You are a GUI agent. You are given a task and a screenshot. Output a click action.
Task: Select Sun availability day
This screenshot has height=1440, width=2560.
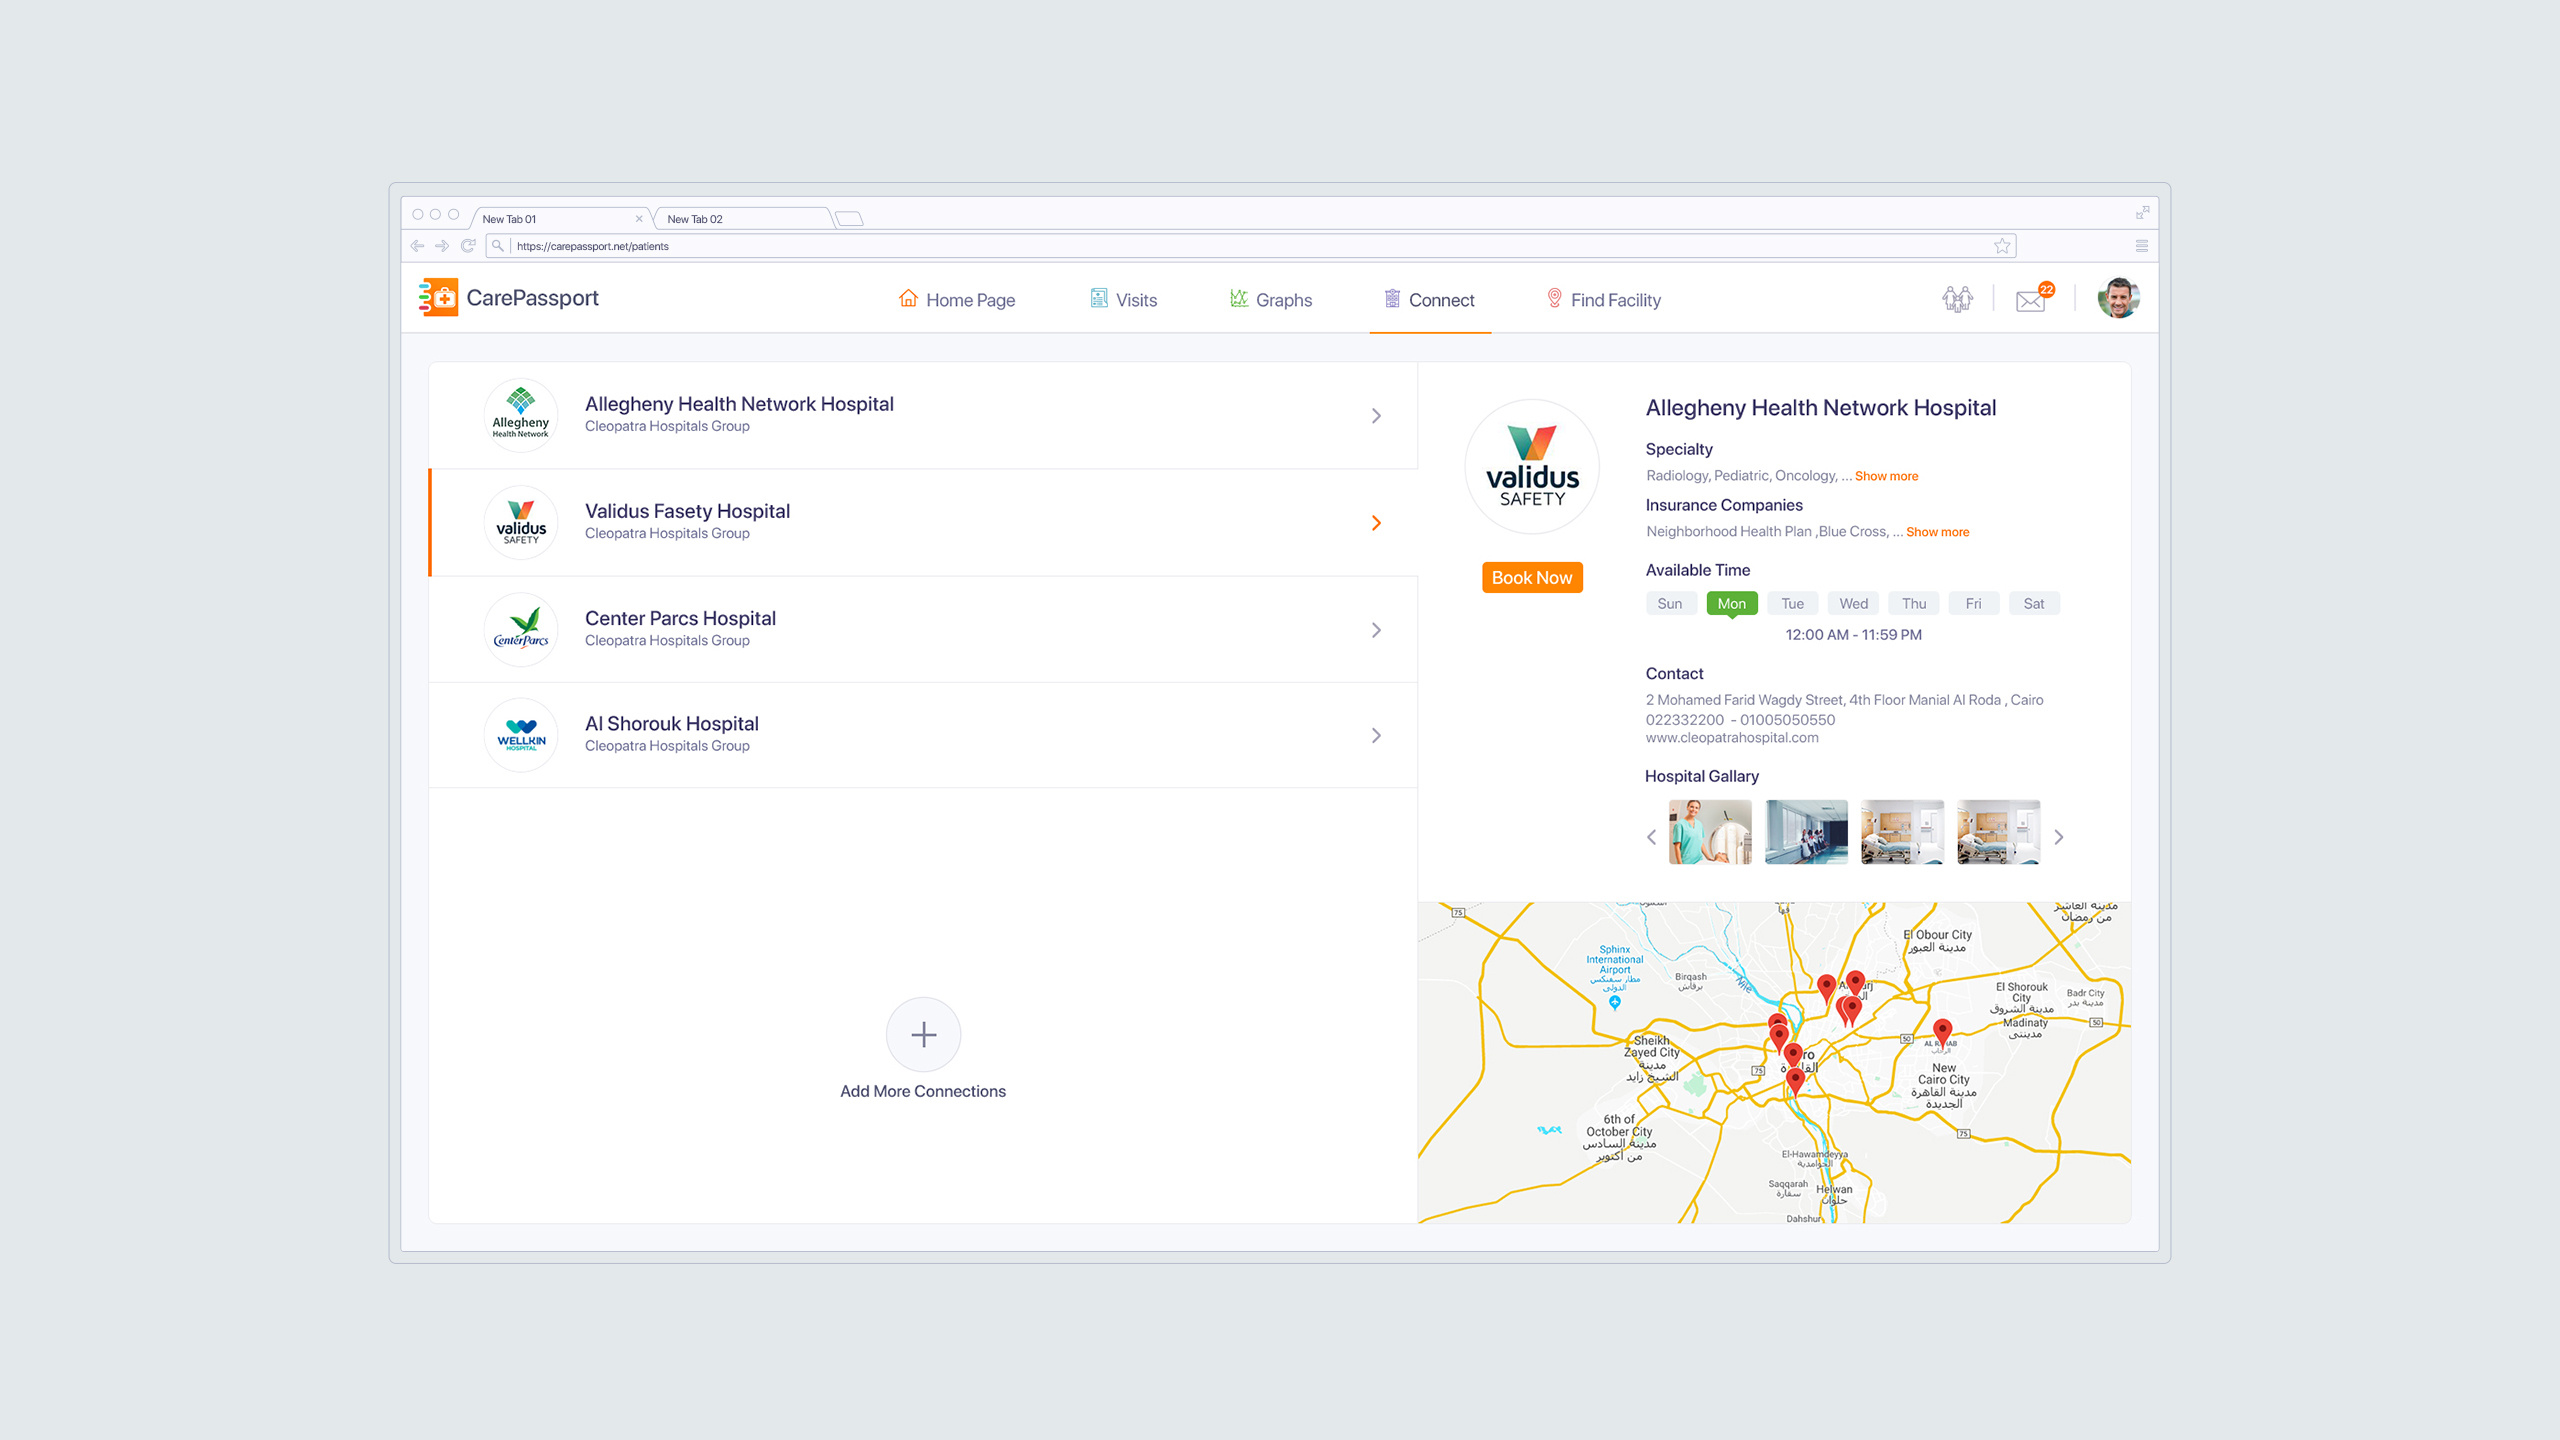click(1670, 603)
